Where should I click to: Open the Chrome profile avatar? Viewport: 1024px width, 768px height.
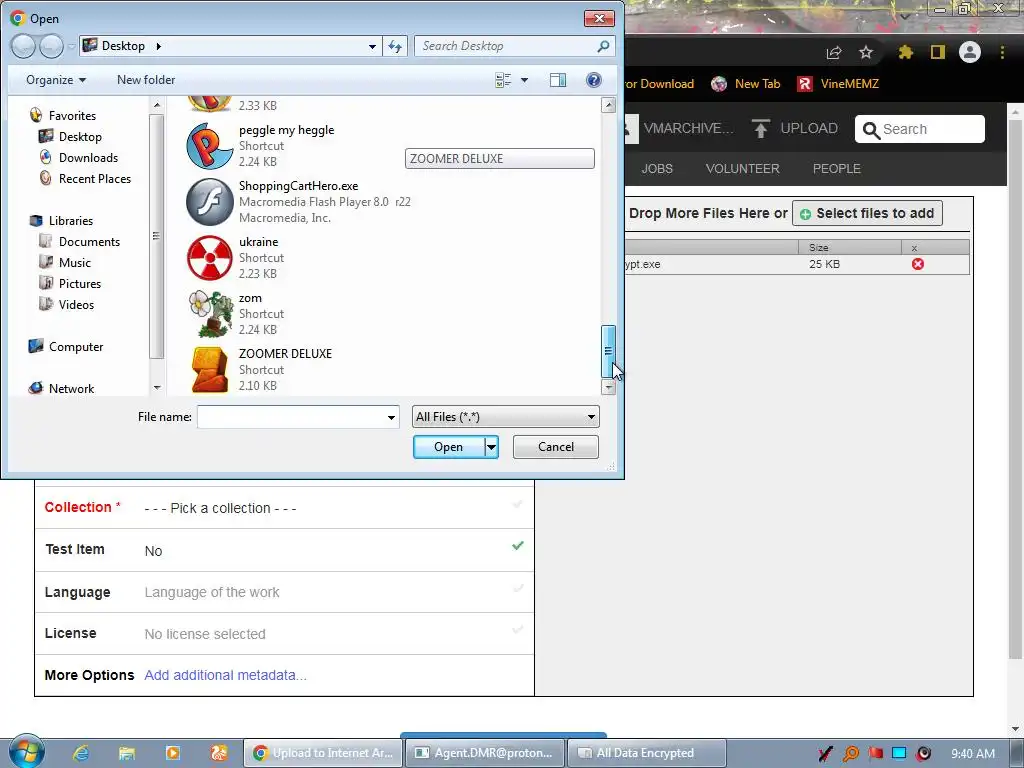pyautogui.click(x=970, y=52)
